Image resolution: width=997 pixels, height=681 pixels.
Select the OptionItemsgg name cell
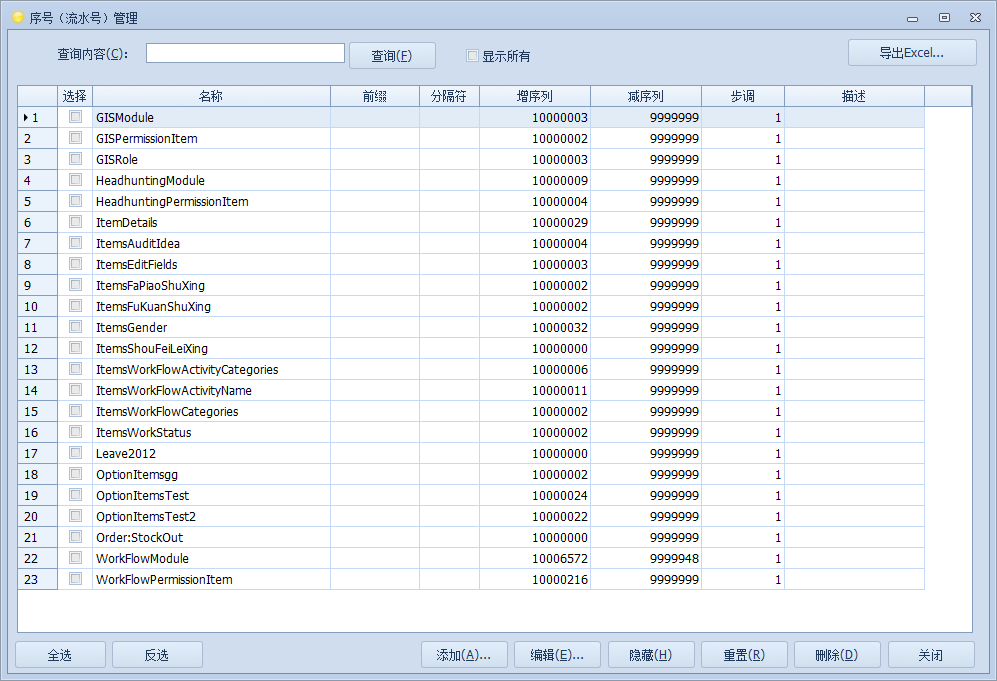pyautogui.click(x=211, y=474)
